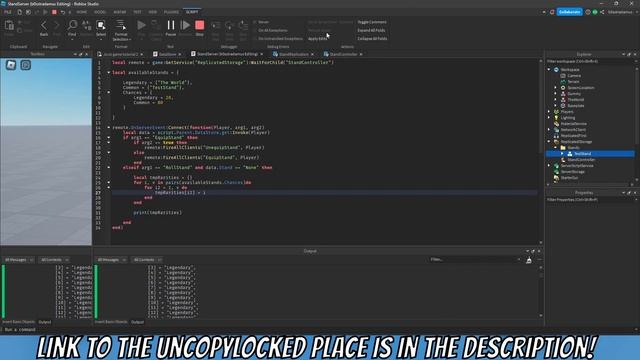Open the FILE menu
The image size is (640, 360).
pos(7,12)
